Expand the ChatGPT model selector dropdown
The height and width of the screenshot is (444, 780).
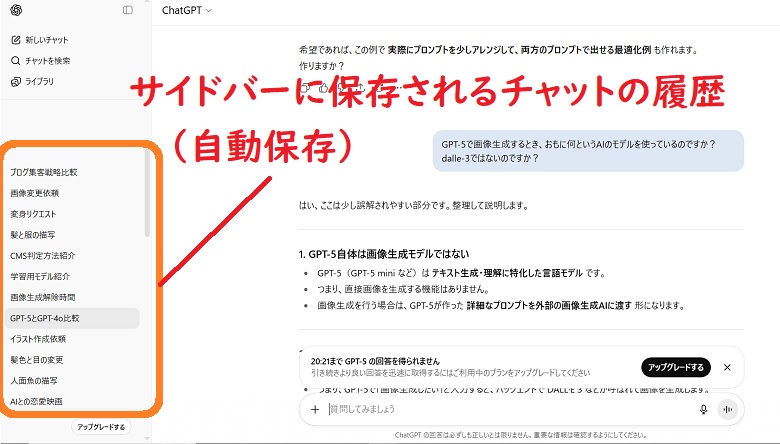[186, 10]
